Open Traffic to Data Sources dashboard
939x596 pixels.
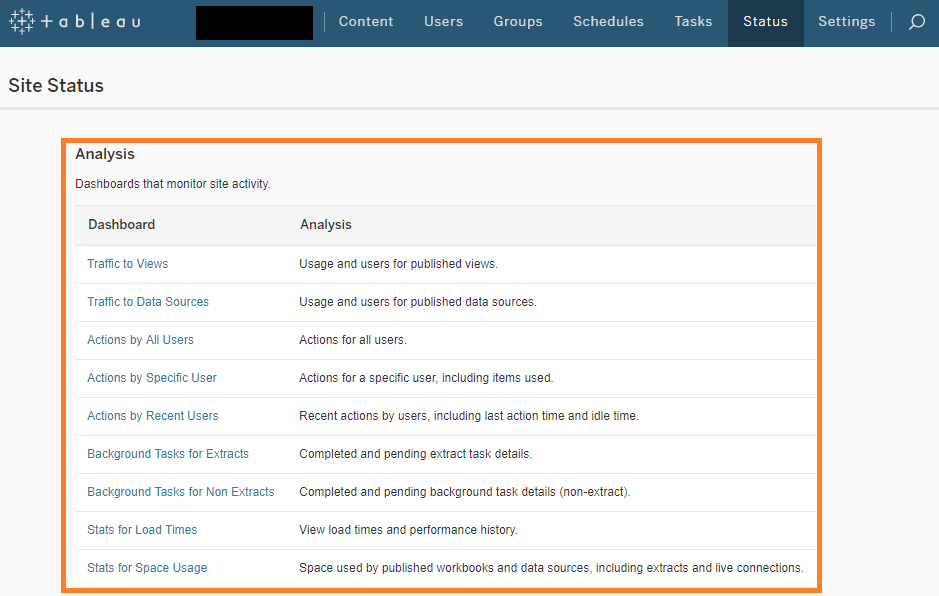pos(148,302)
